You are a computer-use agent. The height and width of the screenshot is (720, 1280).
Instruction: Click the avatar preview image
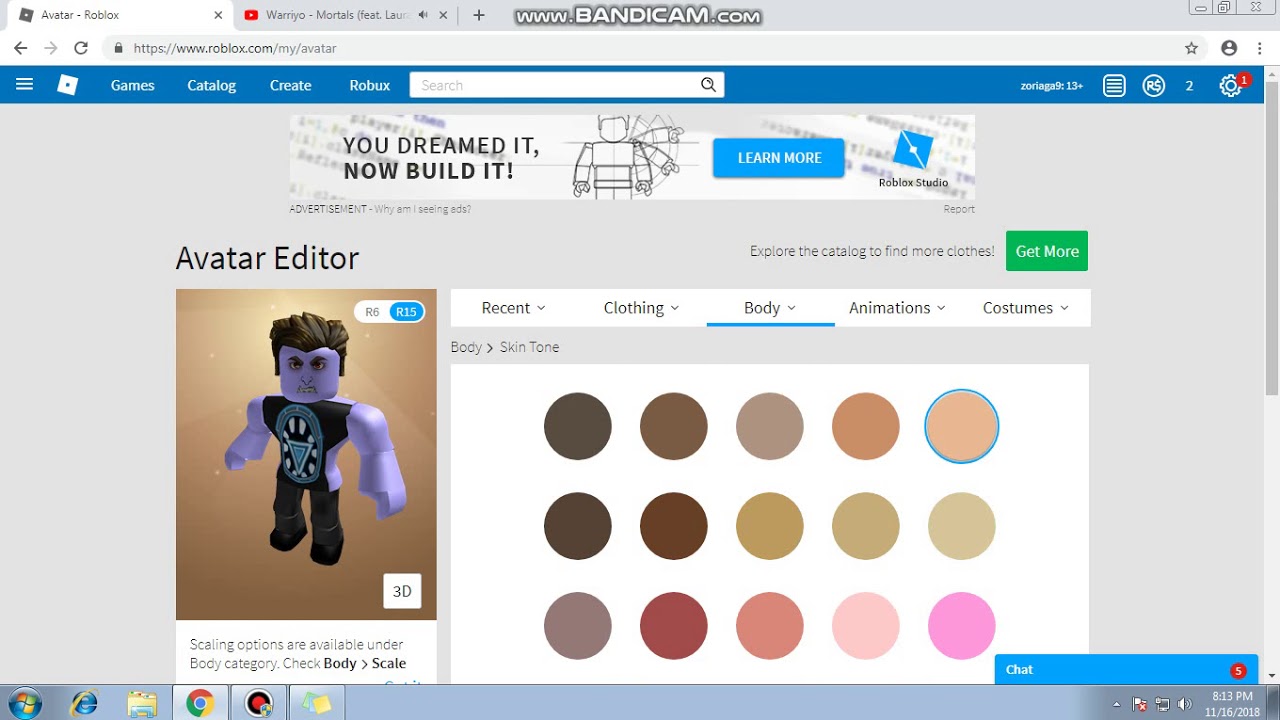tap(306, 454)
